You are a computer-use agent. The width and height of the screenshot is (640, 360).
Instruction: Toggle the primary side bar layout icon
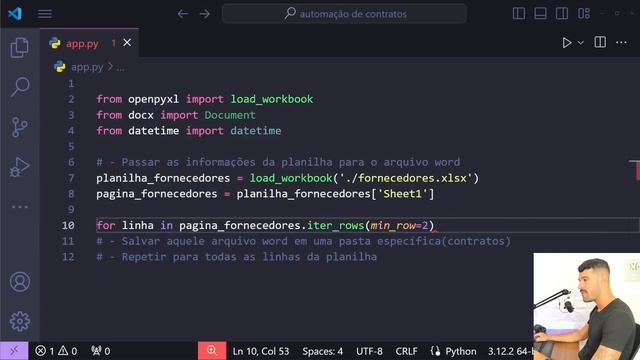(x=519, y=13)
